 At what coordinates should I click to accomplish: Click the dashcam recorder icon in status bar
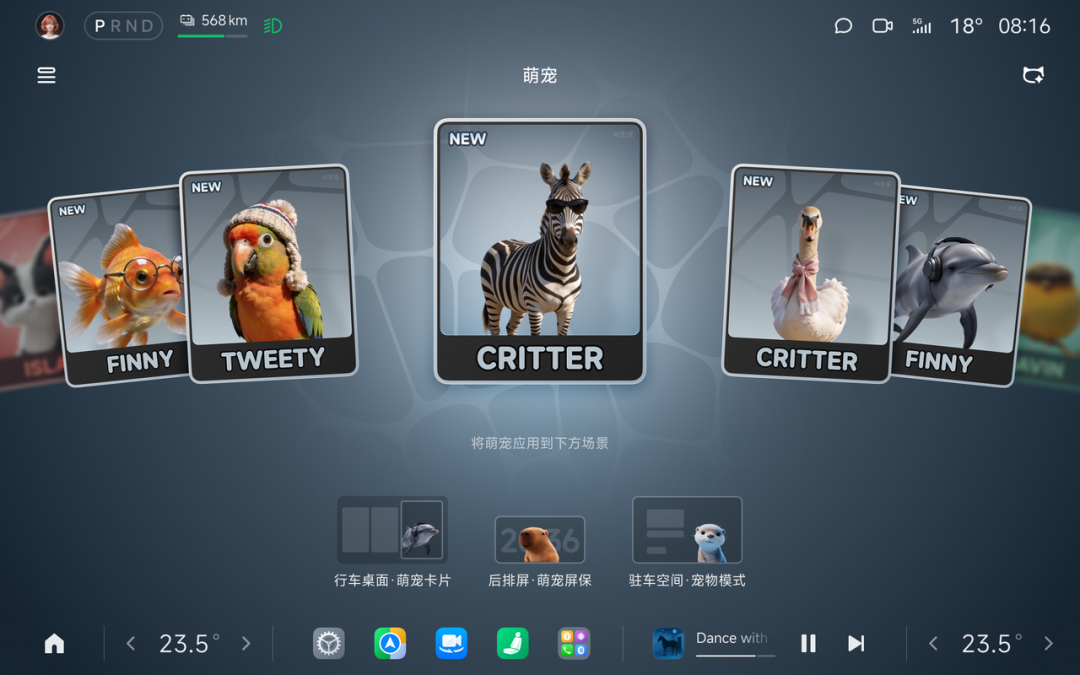coord(882,26)
